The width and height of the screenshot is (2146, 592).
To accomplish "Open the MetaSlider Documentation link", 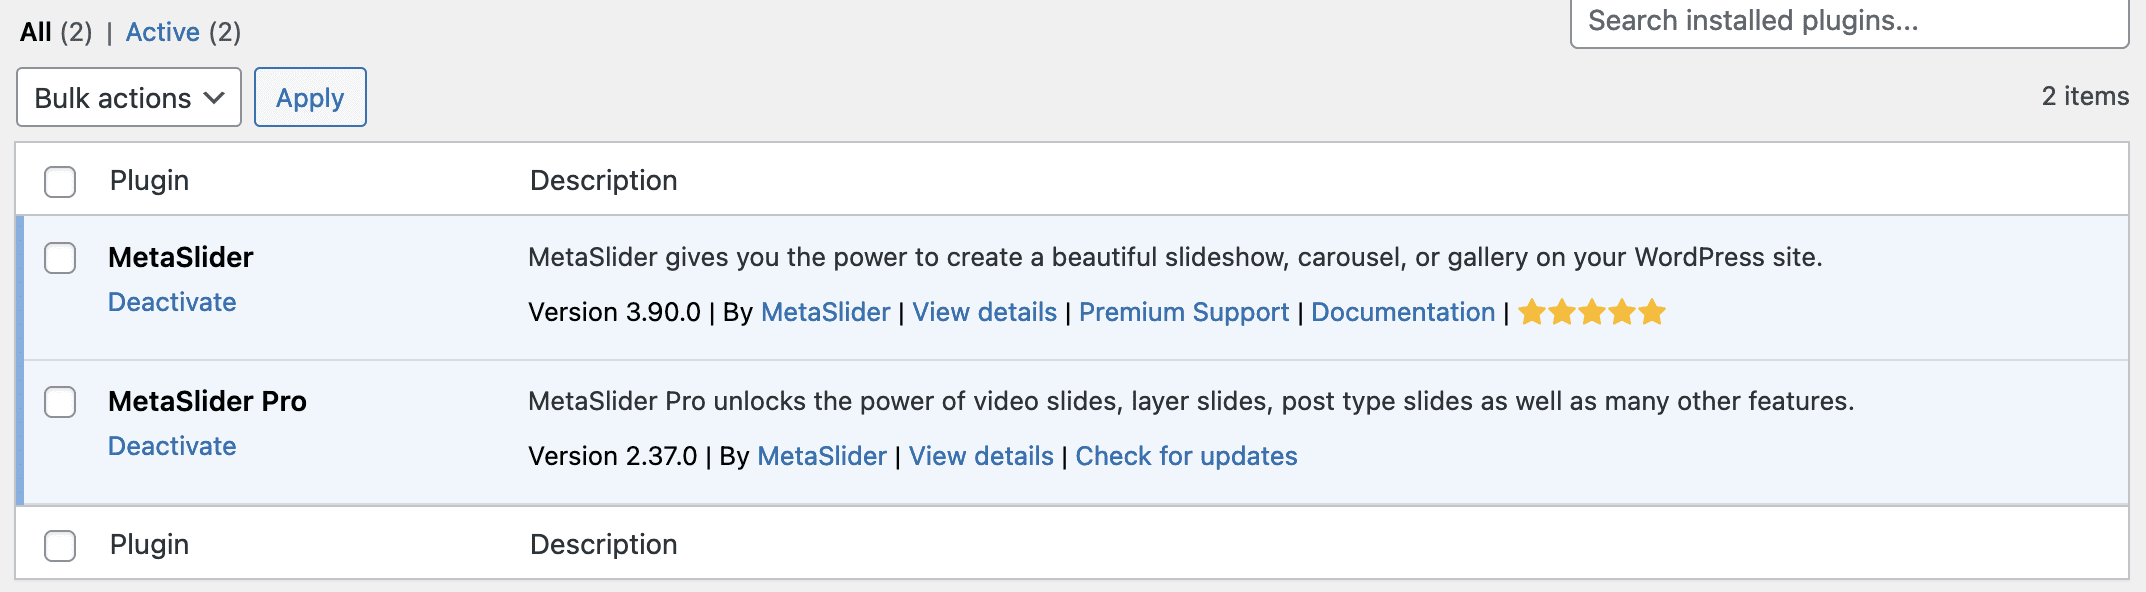I will (x=1402, y=313).
